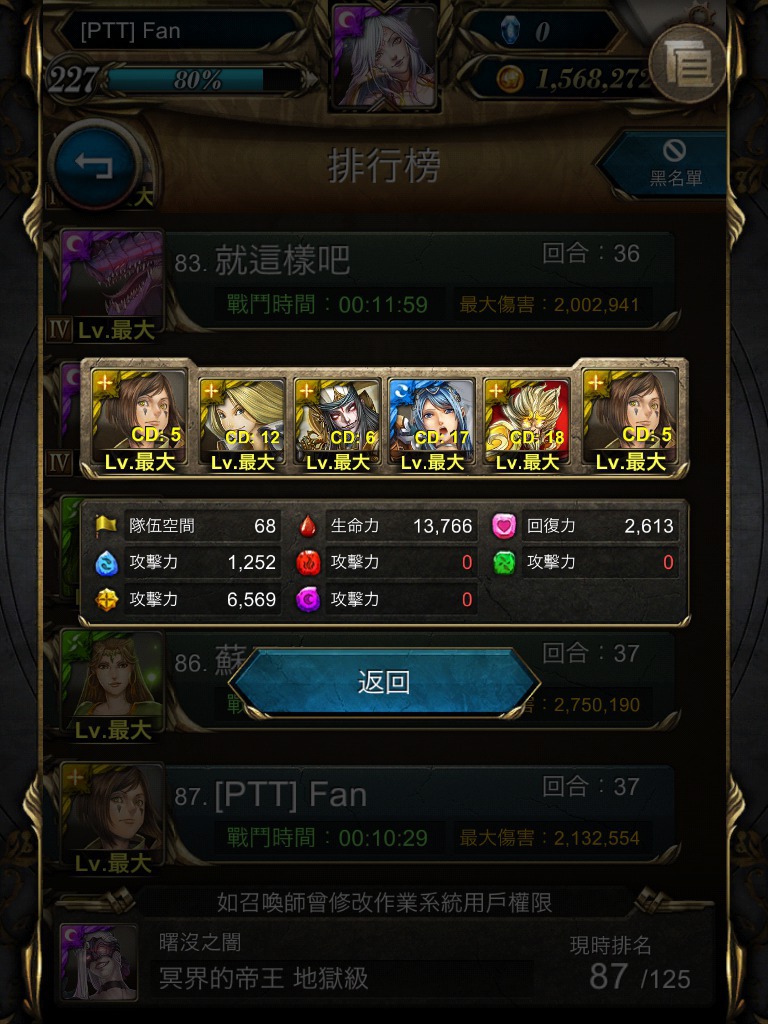Open the 黑名單 blacklist button
This screenshot has width=768, height=1024.
666,163
